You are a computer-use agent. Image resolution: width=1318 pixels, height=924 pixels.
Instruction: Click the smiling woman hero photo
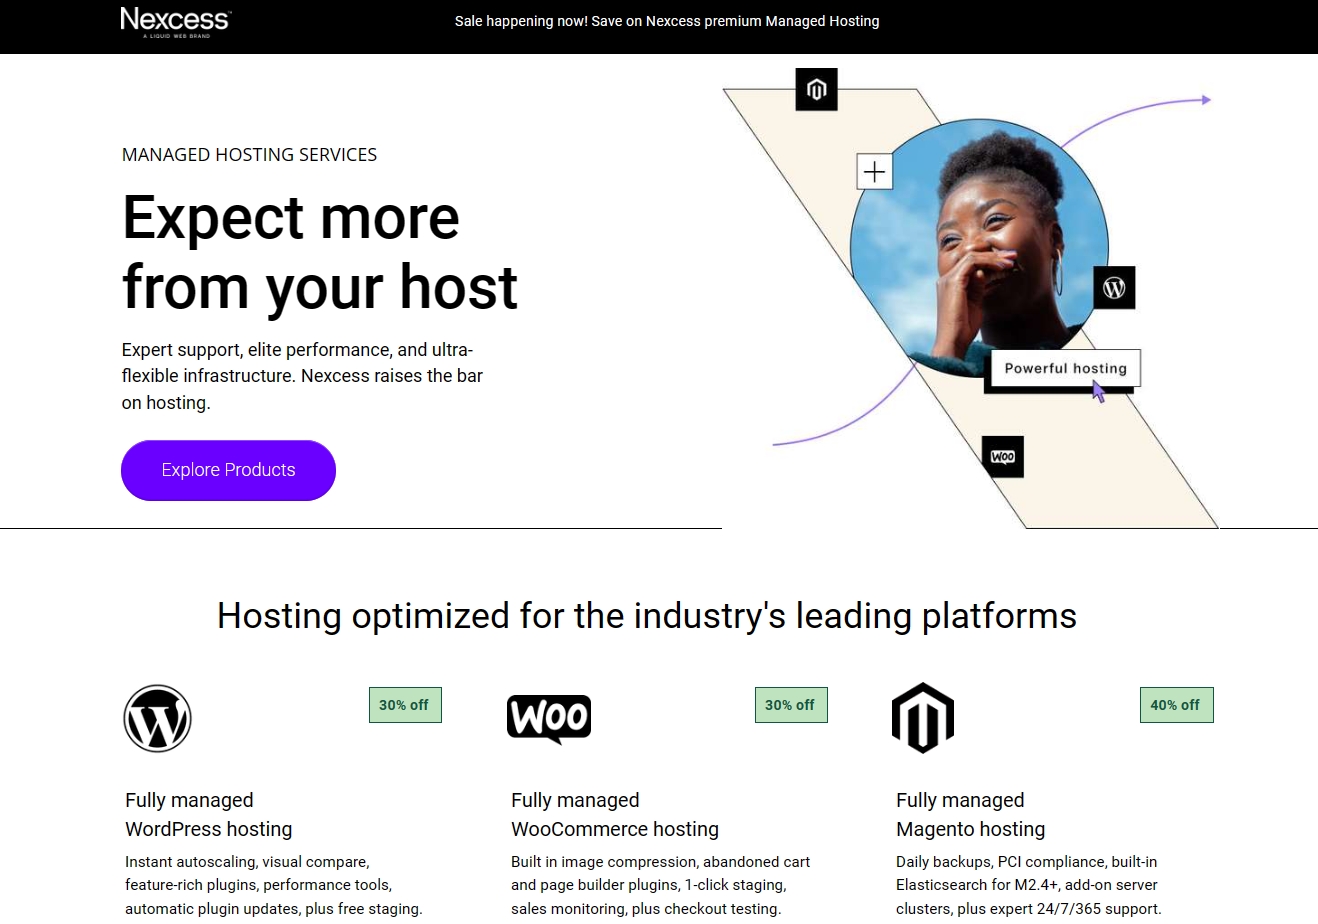pyautogui.click(x=979, y=250)
